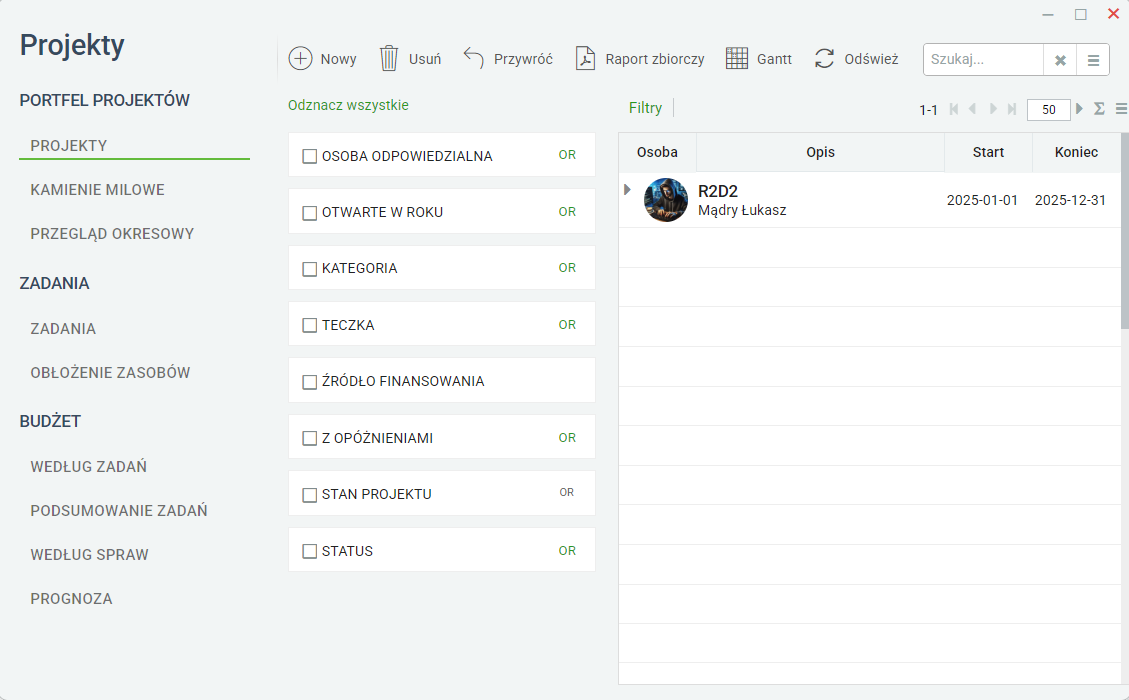
Task: Click the Usuń button label
Action: [425, 59]
